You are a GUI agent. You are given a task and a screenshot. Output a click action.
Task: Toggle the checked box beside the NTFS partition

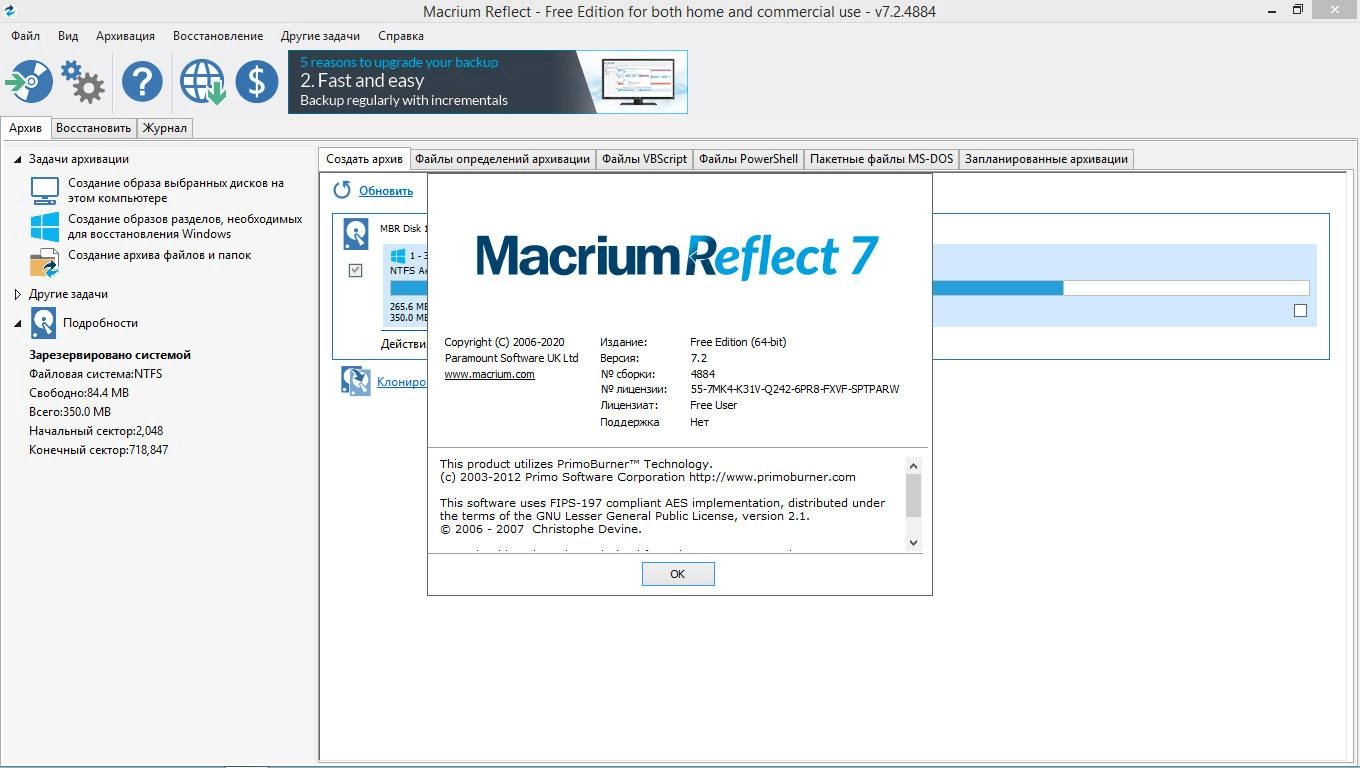click(355, 270)
